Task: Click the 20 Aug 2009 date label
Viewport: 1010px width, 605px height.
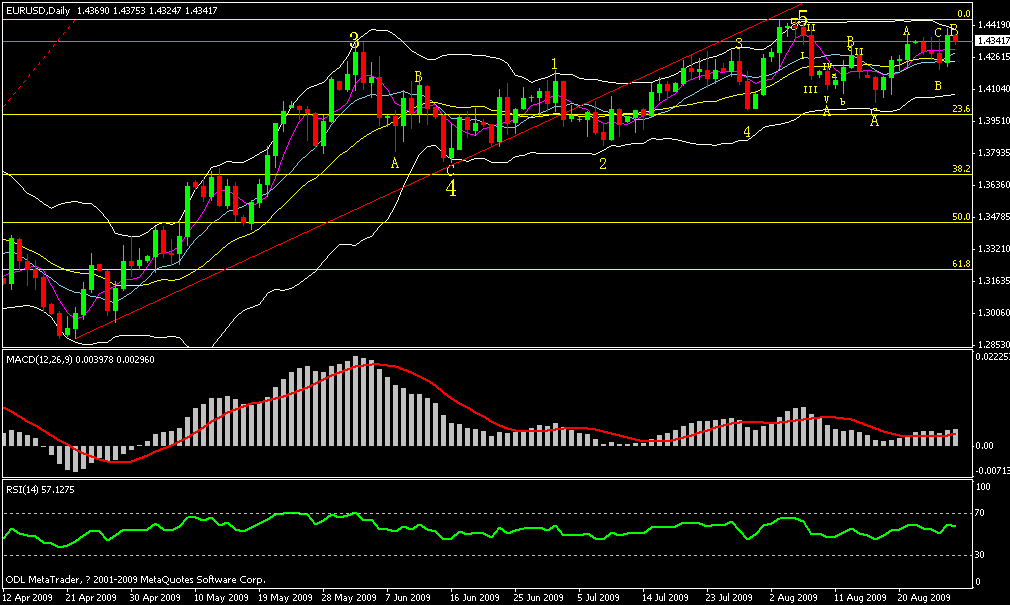Action: (924, 597)
